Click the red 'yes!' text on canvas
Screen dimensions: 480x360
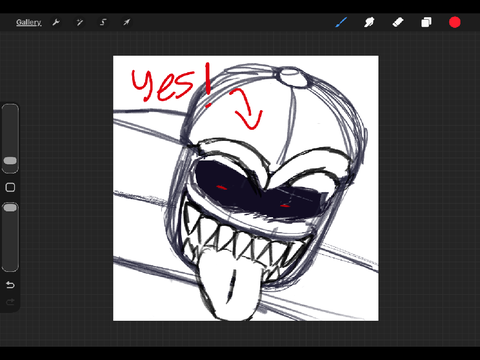click(172, 83)
